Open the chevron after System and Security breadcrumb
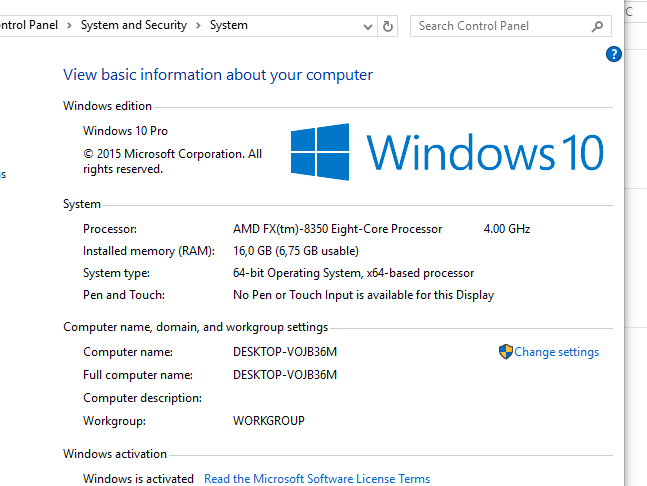This screenshot has height=486, width=647. tap(198, 26)
